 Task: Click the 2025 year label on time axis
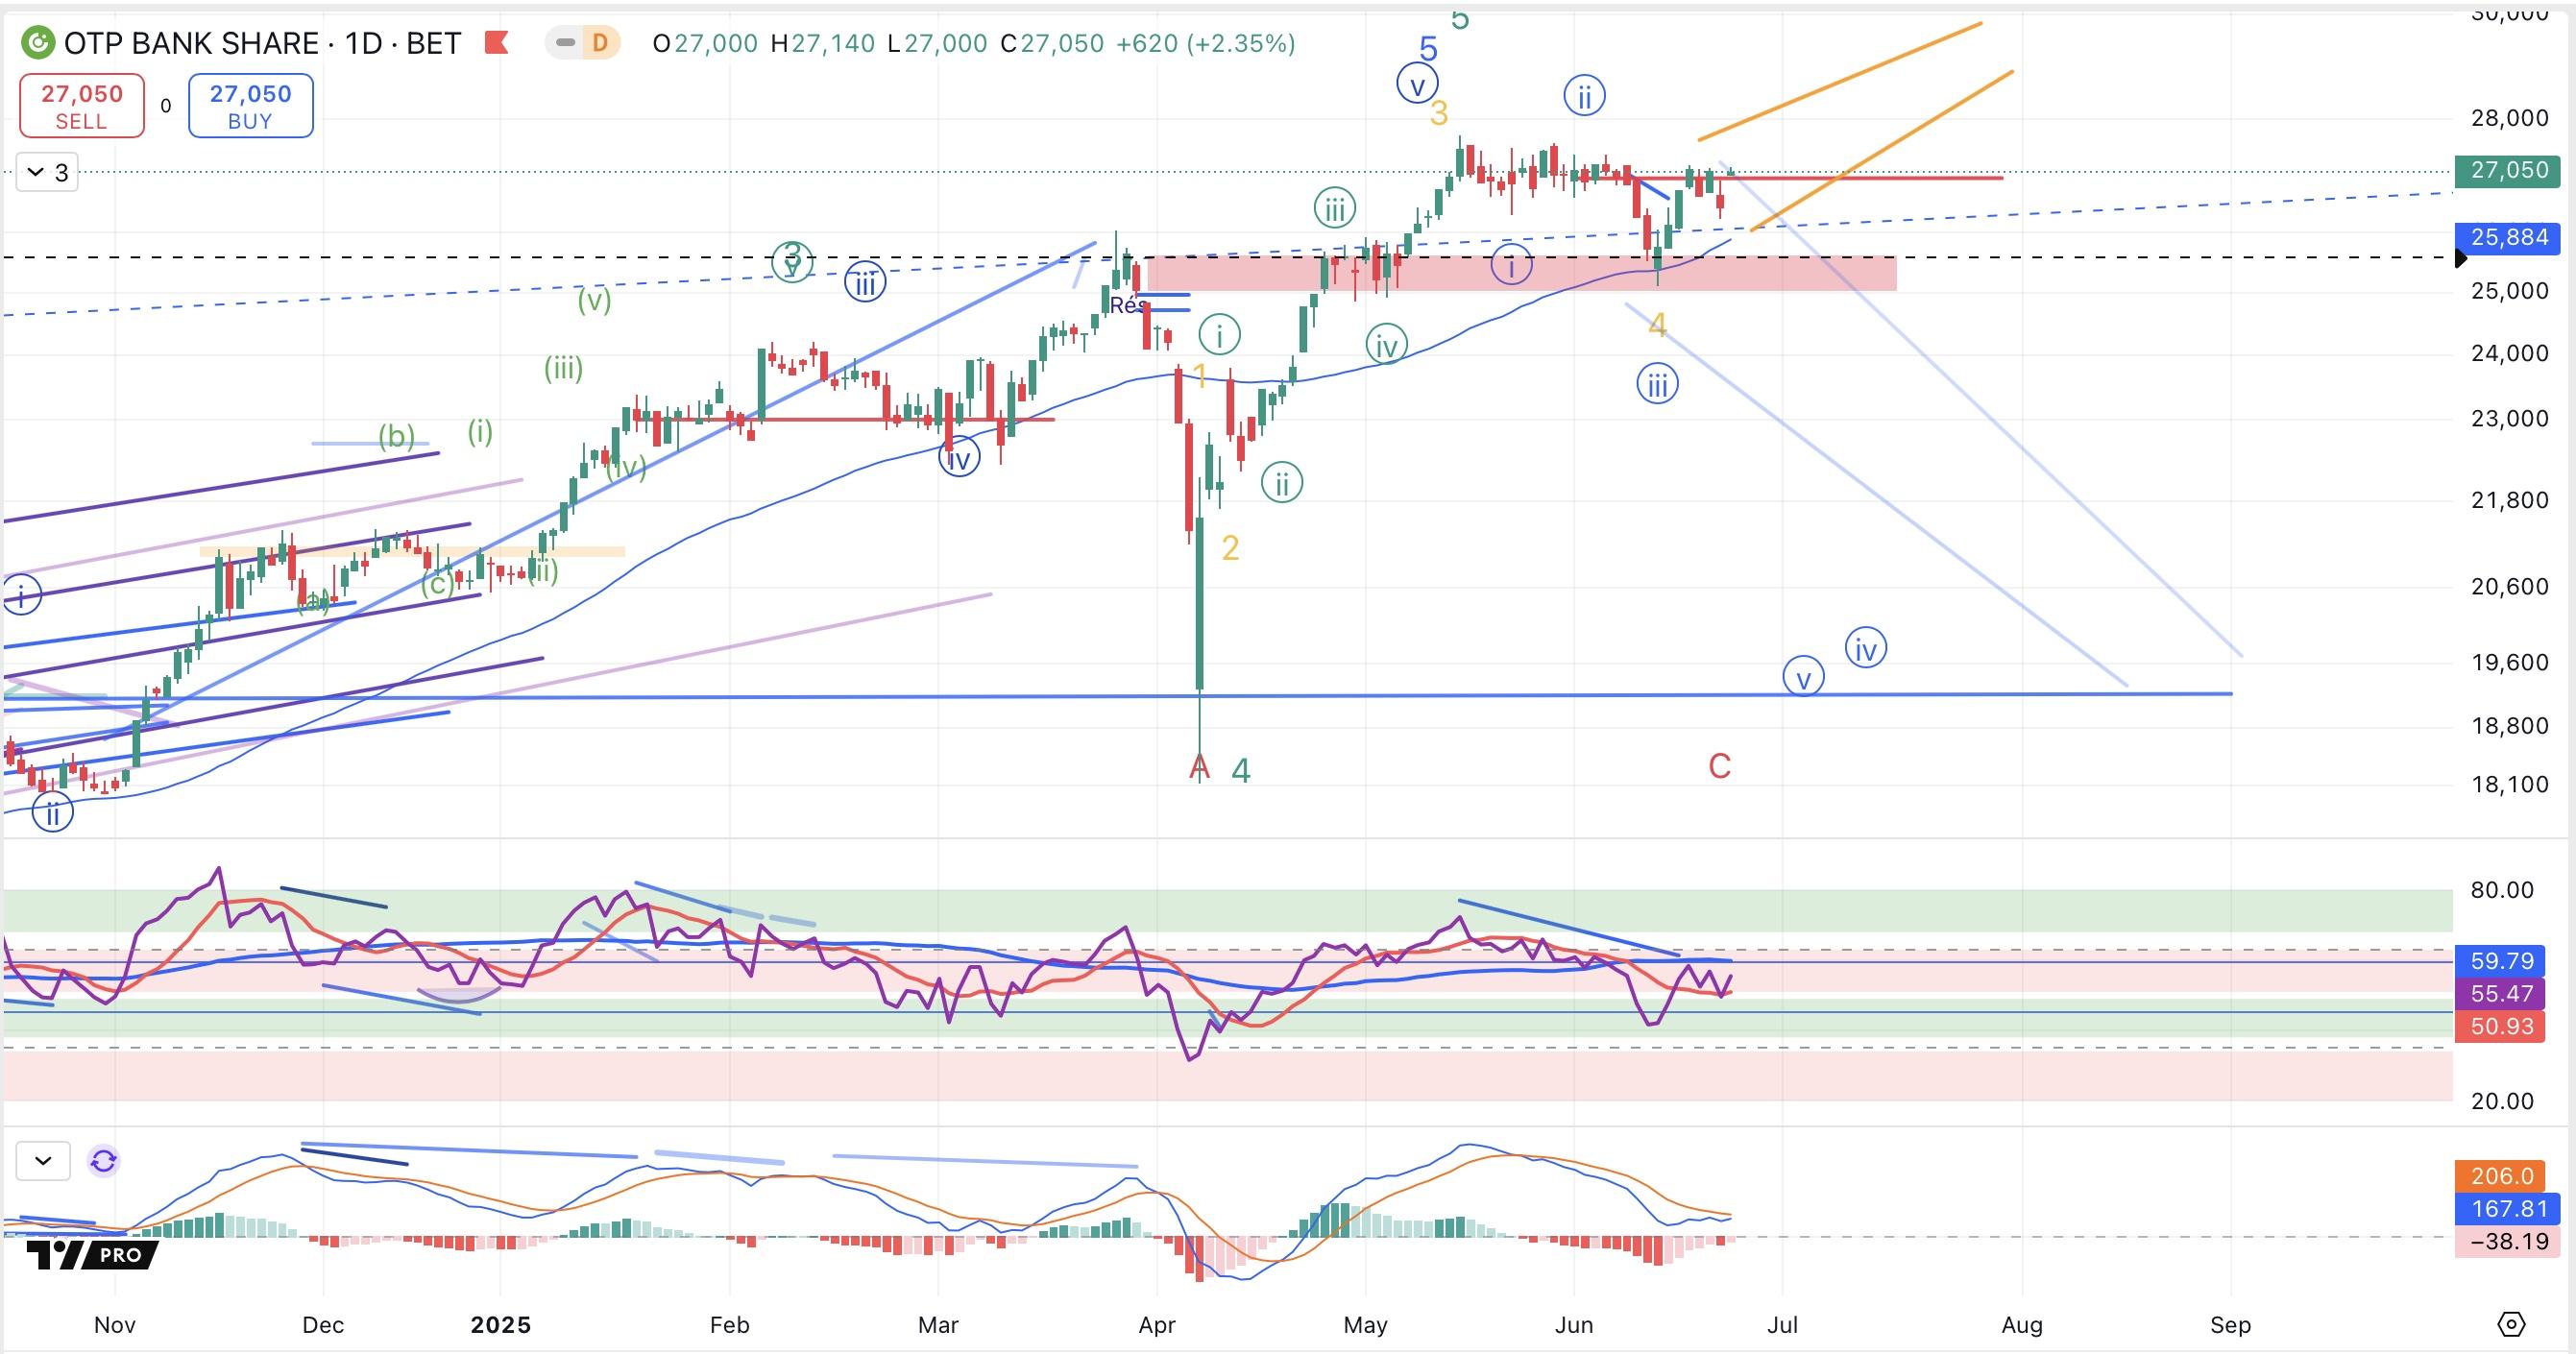click(500, 1325)
